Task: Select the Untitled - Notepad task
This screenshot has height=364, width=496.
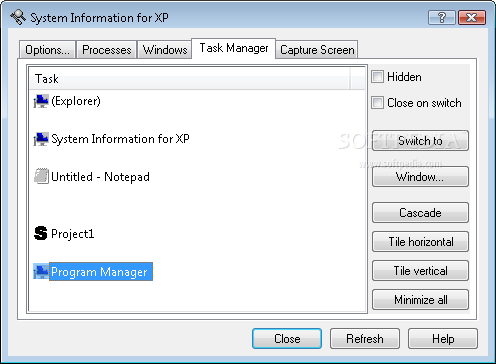Action: click(100, 177)
